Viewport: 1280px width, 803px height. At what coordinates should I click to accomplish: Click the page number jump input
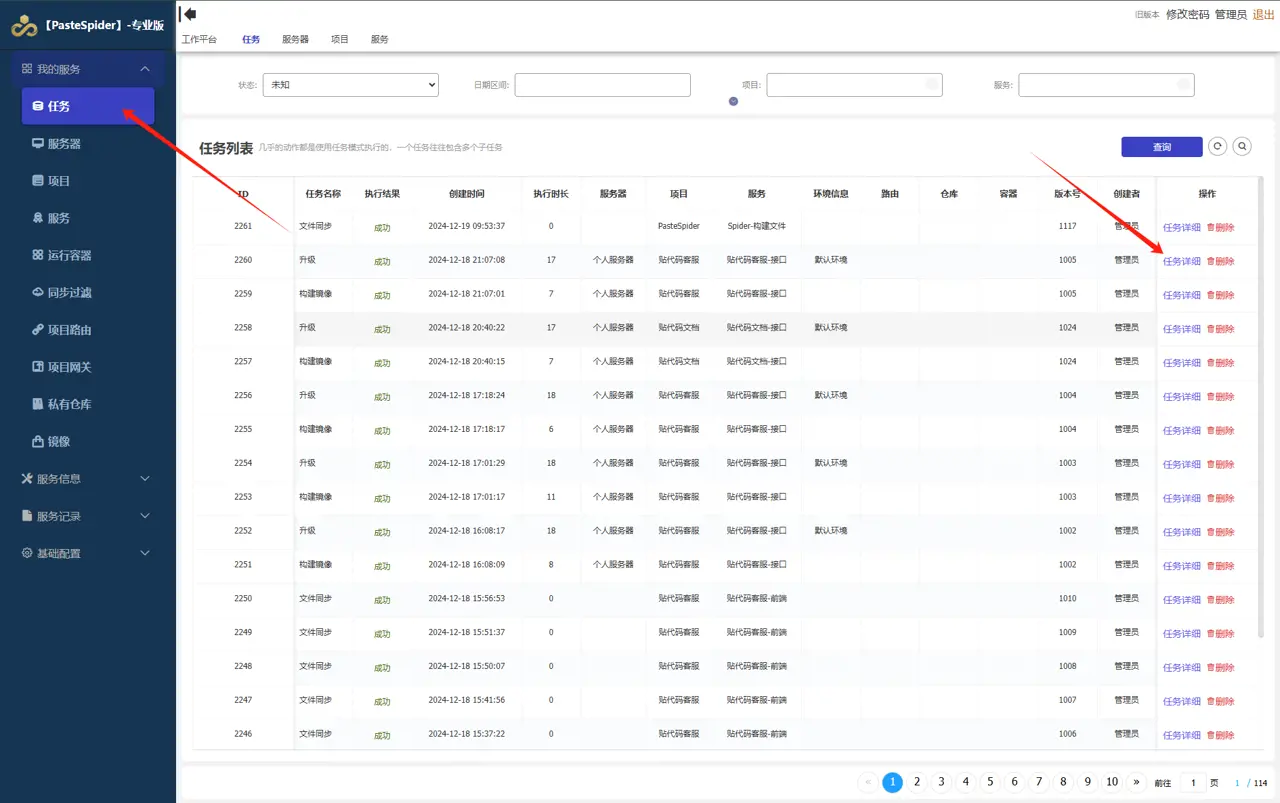click(1192, 782)
